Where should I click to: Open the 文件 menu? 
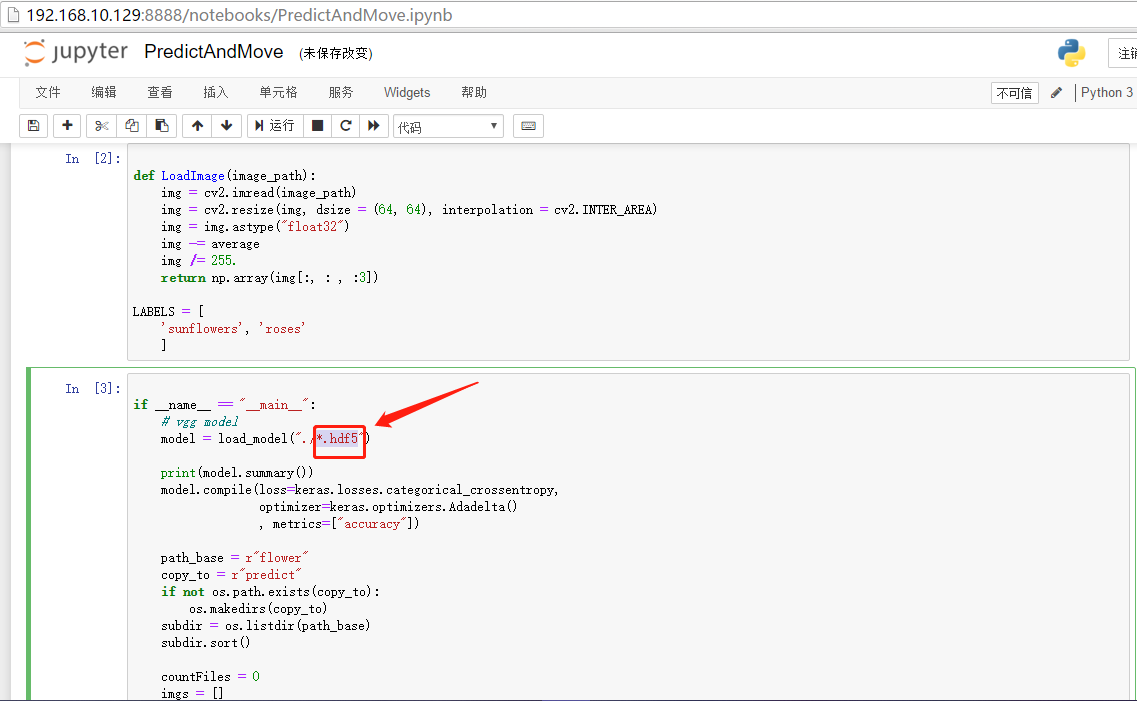coord(47,92)
